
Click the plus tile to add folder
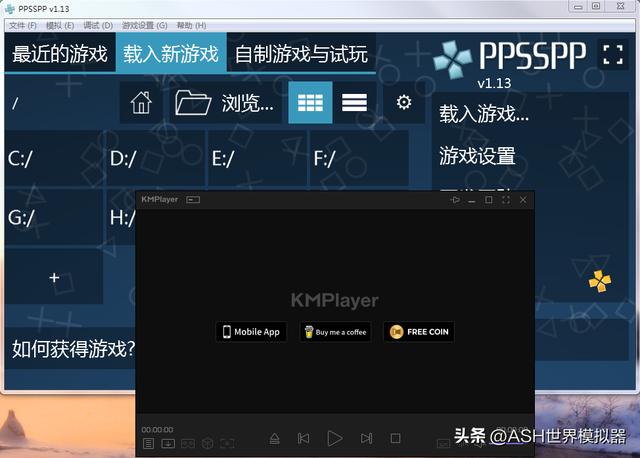coord(53,277)
